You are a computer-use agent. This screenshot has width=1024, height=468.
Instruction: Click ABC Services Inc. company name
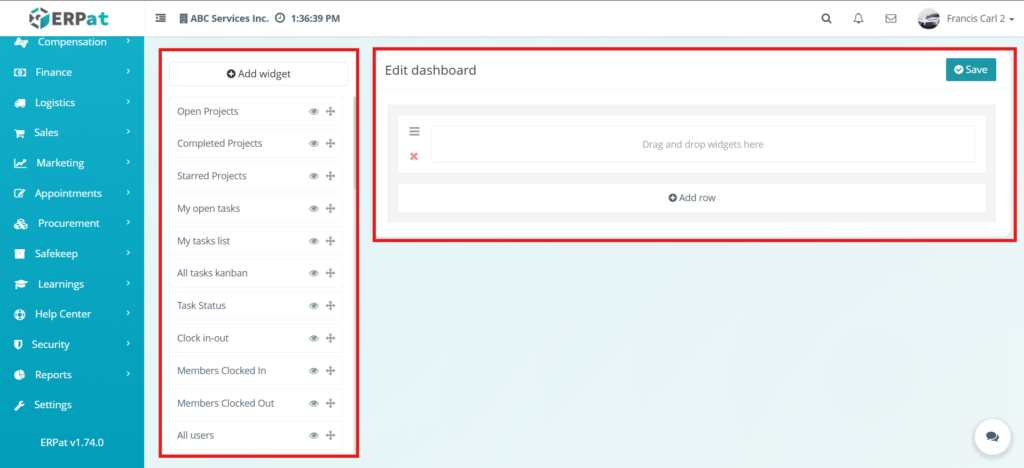tap(229, 19)
